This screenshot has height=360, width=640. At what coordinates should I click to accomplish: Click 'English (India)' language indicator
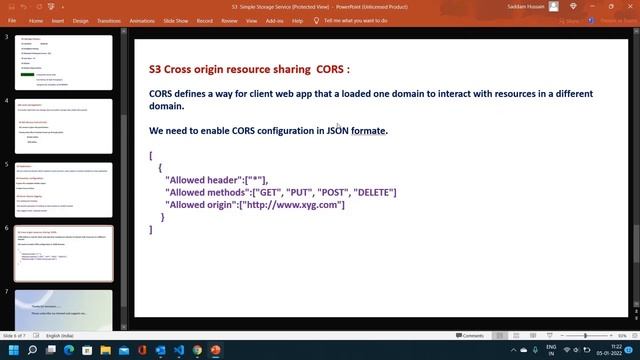pyautogui.click(x=60, y=336)
